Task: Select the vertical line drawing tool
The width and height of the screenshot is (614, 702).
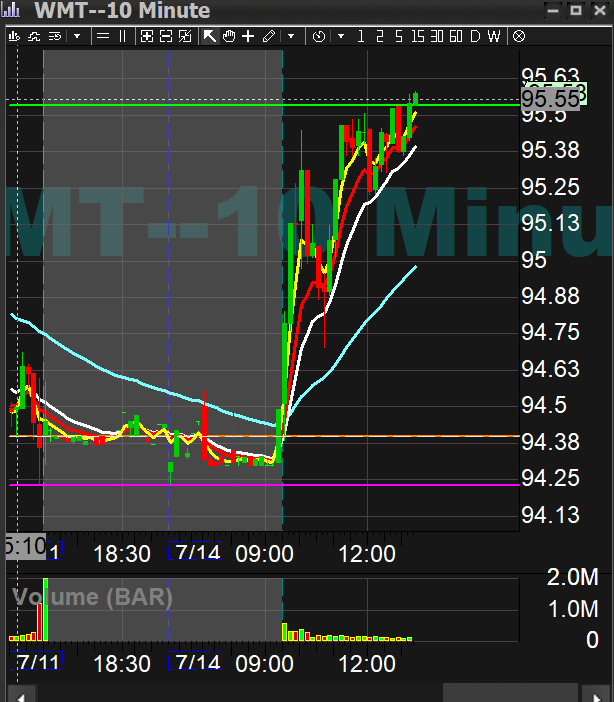Action: click(x=122, y=36)
